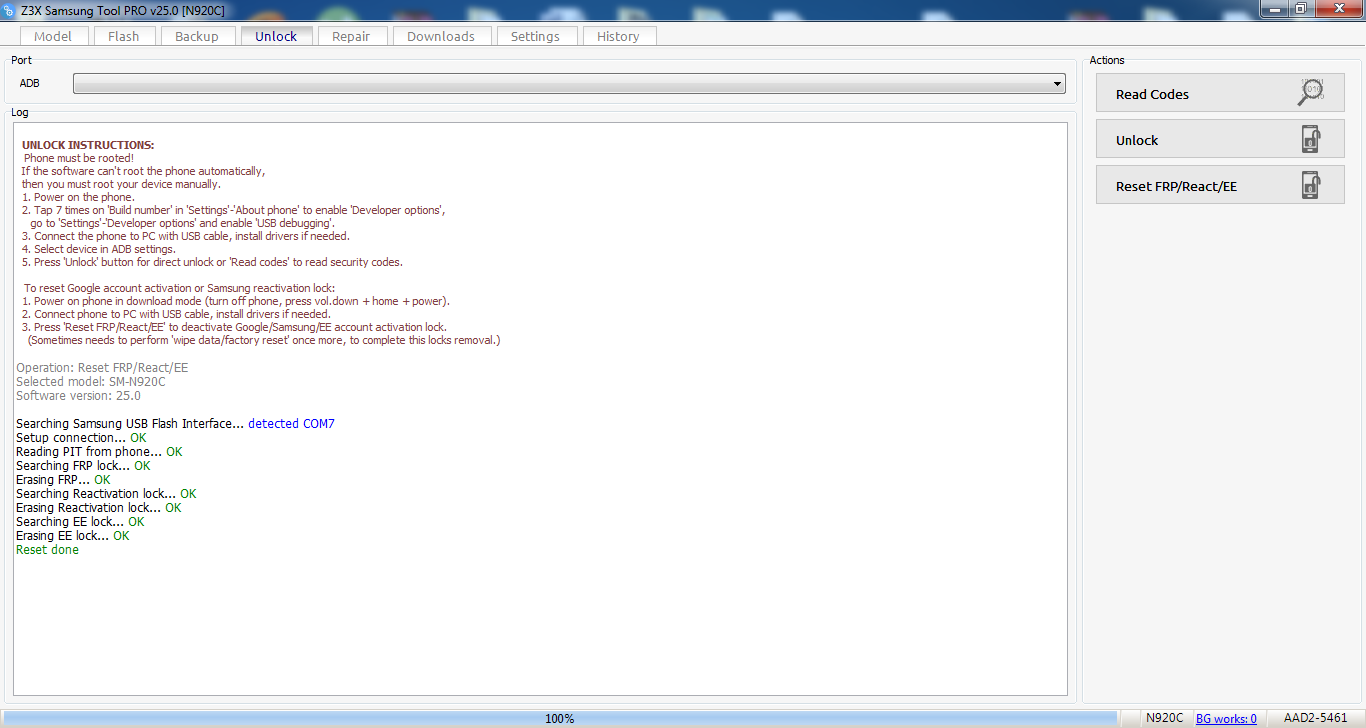Open the History tab

click(618, 36)
